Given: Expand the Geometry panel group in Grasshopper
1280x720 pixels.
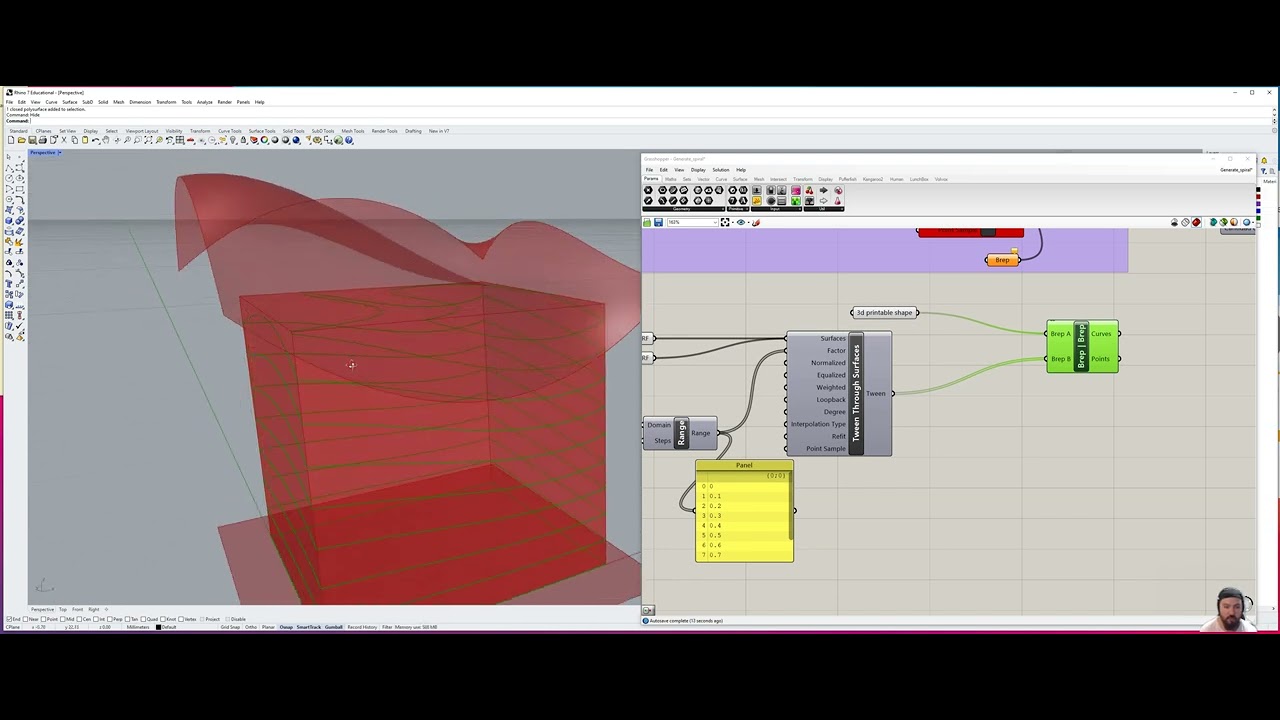Looking at the screenshot, I should click(x=723, y=209).
